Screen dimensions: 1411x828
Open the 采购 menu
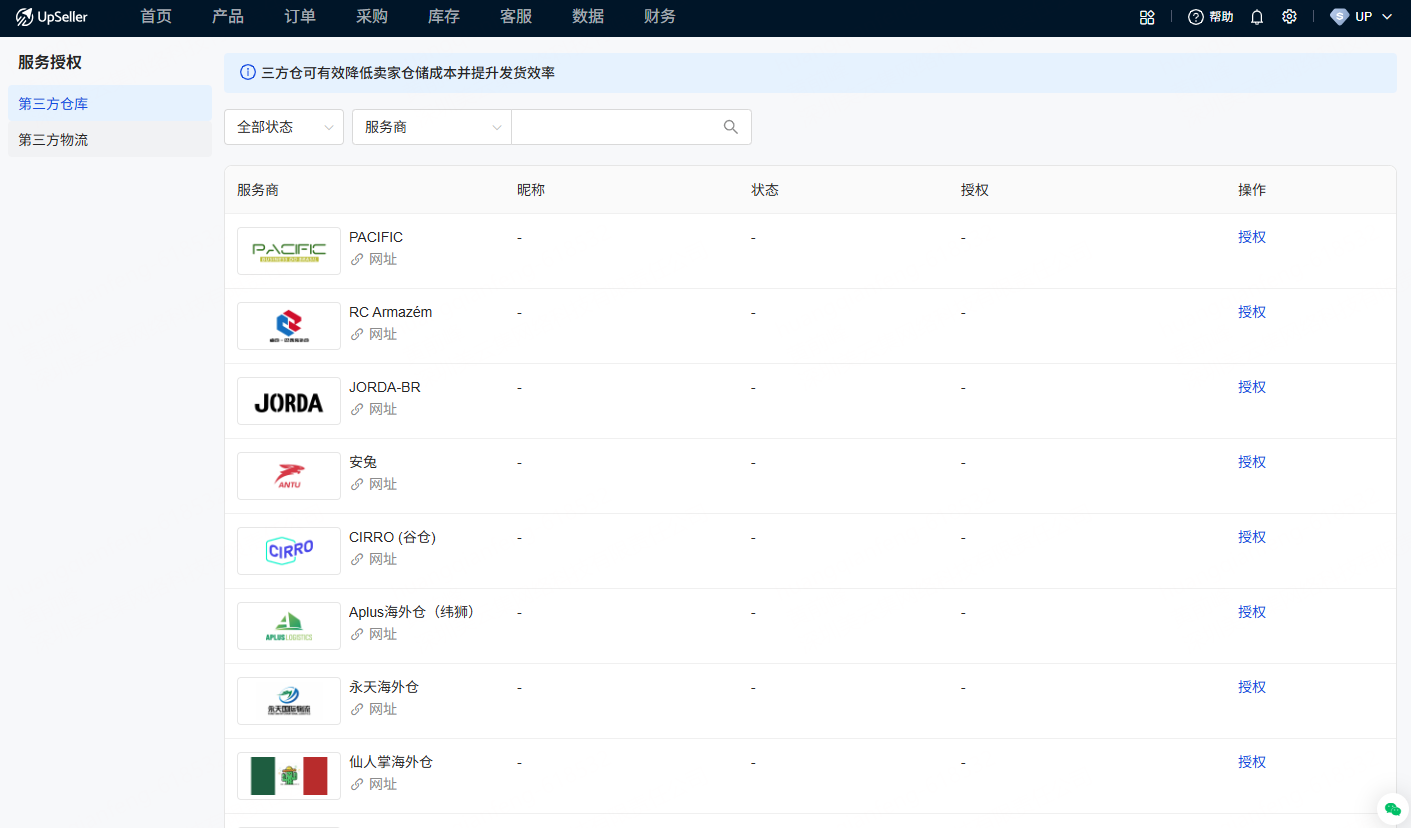tap(372, 17)
